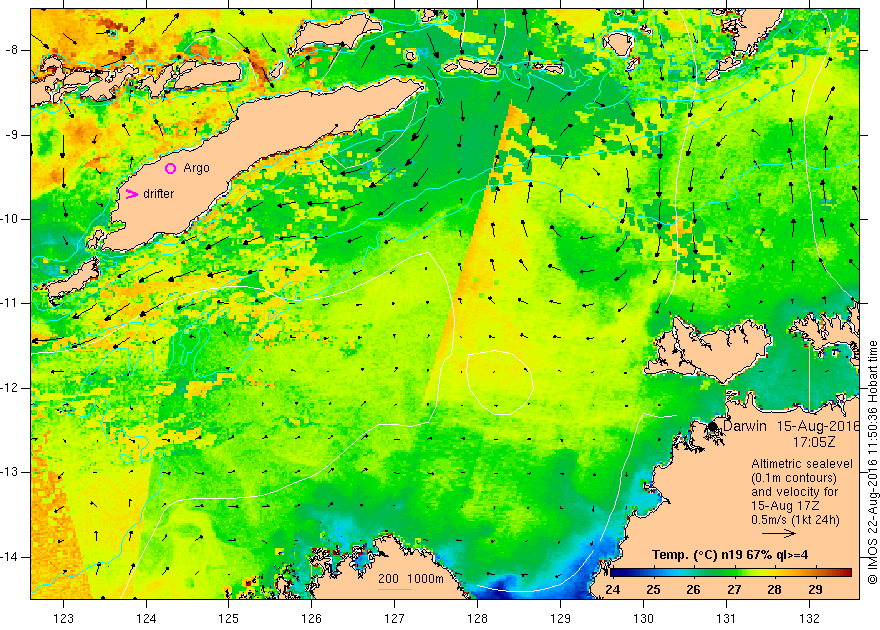Screen dimensions: 880x630
Task: Select the 'Argo' label
Action: pyautogui.click(x=196, y=168)
